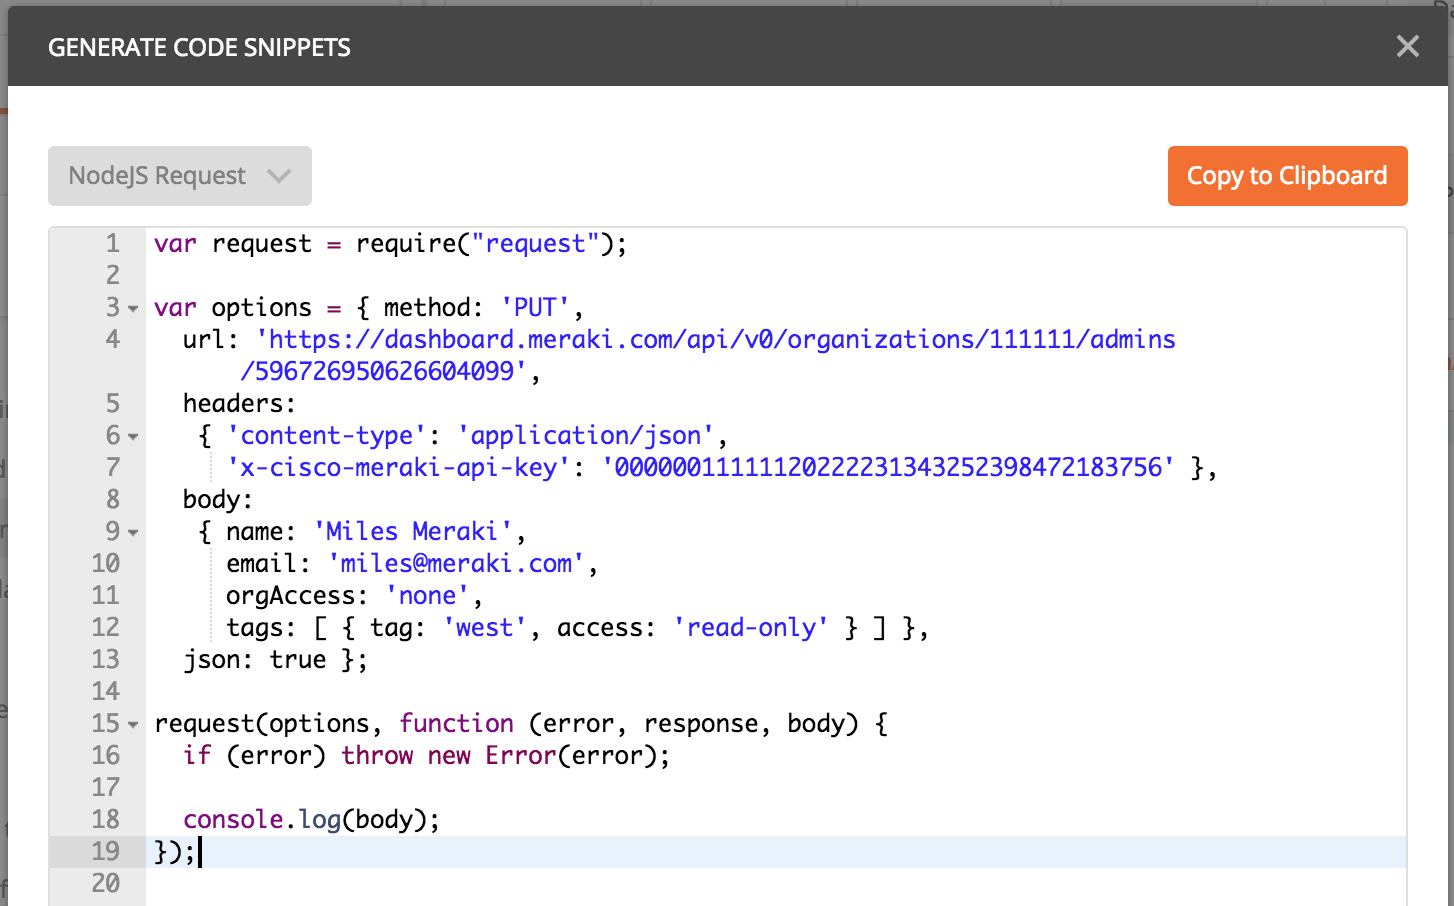Click line number 1 in gutter

[112, 243]
